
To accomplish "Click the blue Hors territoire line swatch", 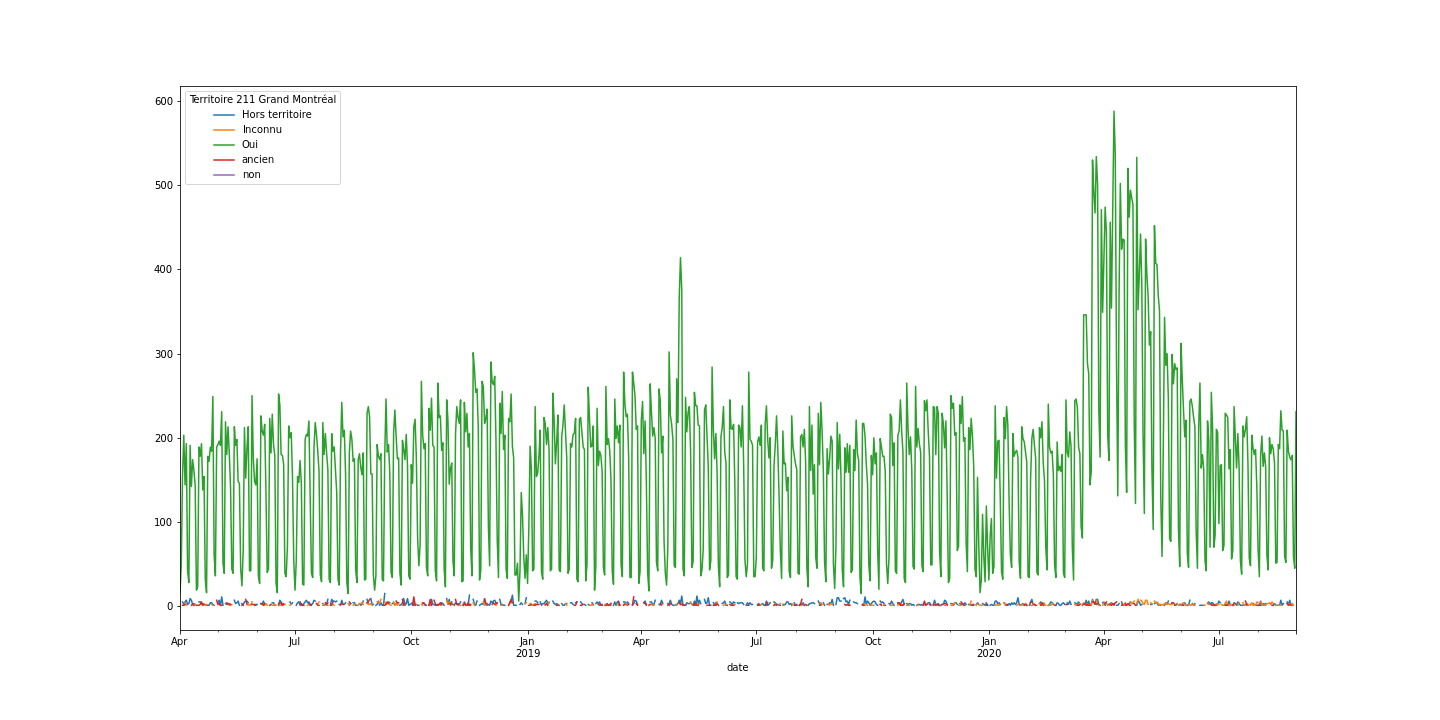I will (x=224, y=115).
